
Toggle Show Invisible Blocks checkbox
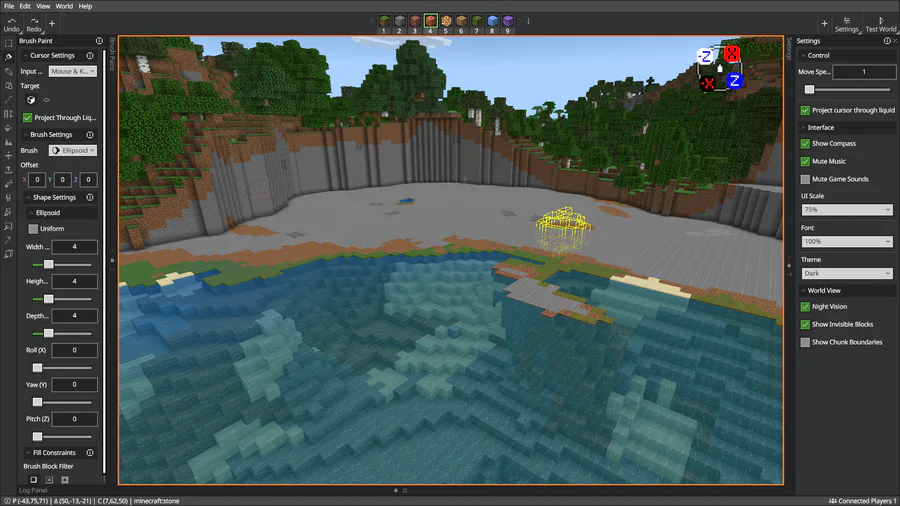click(805, 325)
